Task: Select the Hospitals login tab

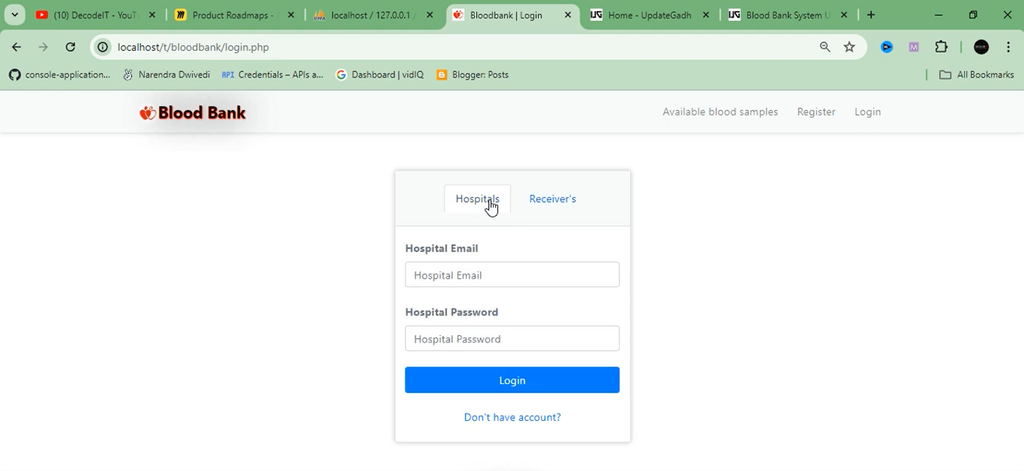Action: [477, 199]
